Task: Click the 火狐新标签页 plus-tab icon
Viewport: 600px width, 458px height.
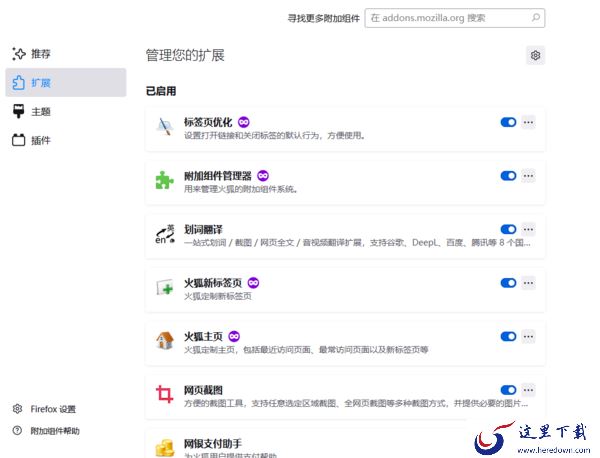Action: (165, 287)
